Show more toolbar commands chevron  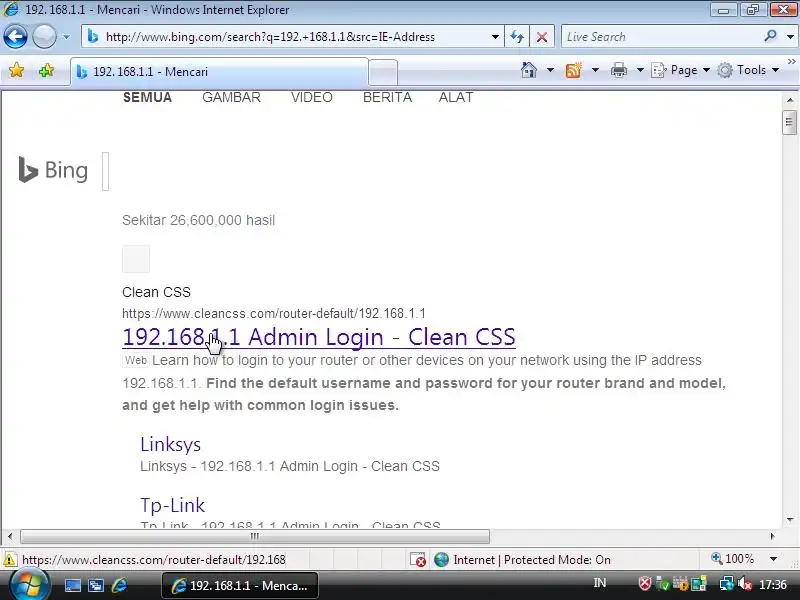[x=791, y=62]
